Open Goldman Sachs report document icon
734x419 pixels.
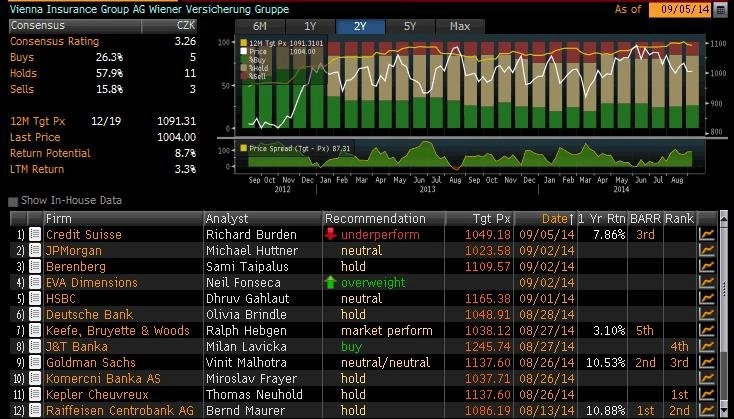pyautogui.click(x=35, y=362)
